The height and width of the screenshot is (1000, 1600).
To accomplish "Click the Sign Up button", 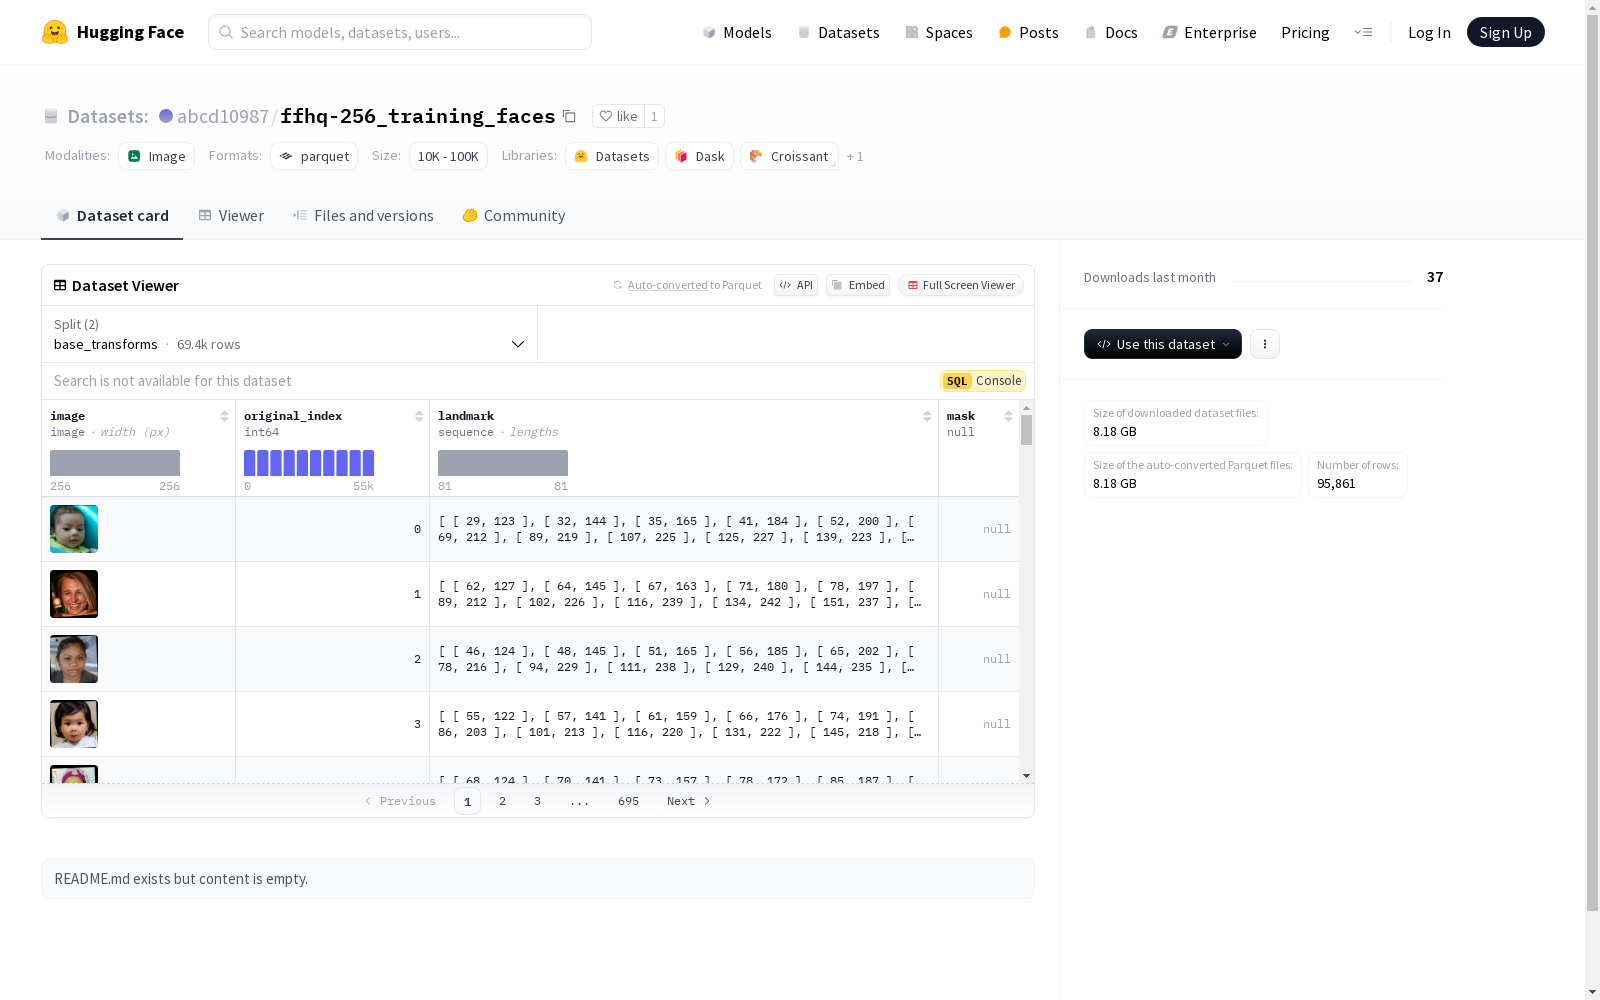I will pyautogui.click(x=1506, y=32).
